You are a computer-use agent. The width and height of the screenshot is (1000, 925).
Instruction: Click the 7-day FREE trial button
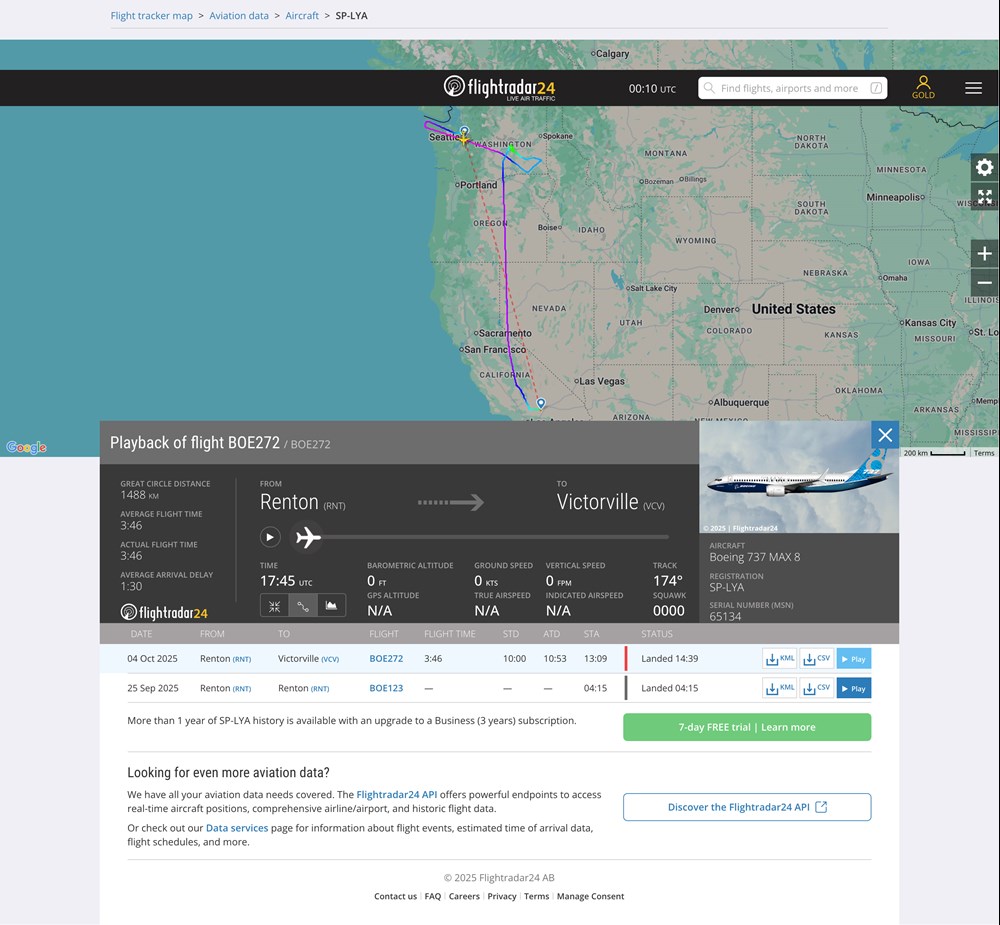tap(747, 727)
